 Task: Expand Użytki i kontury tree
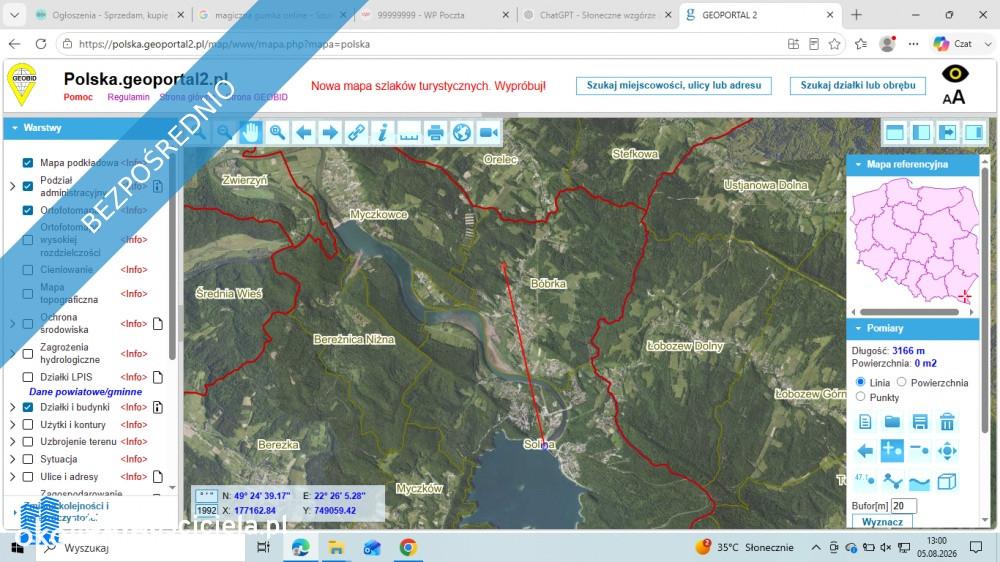[x=12, y=424]
